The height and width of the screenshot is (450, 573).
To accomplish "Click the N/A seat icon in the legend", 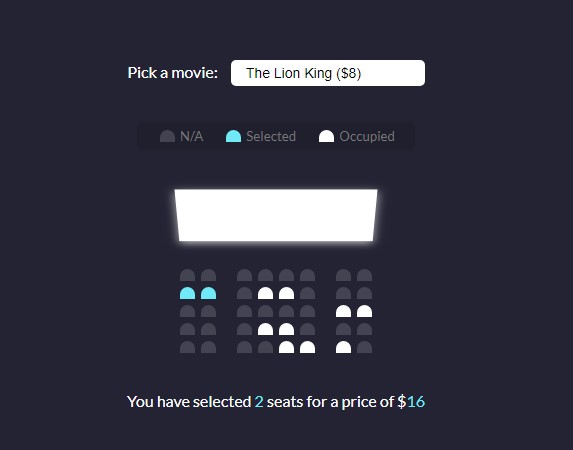I will click(x=167, y=136).
